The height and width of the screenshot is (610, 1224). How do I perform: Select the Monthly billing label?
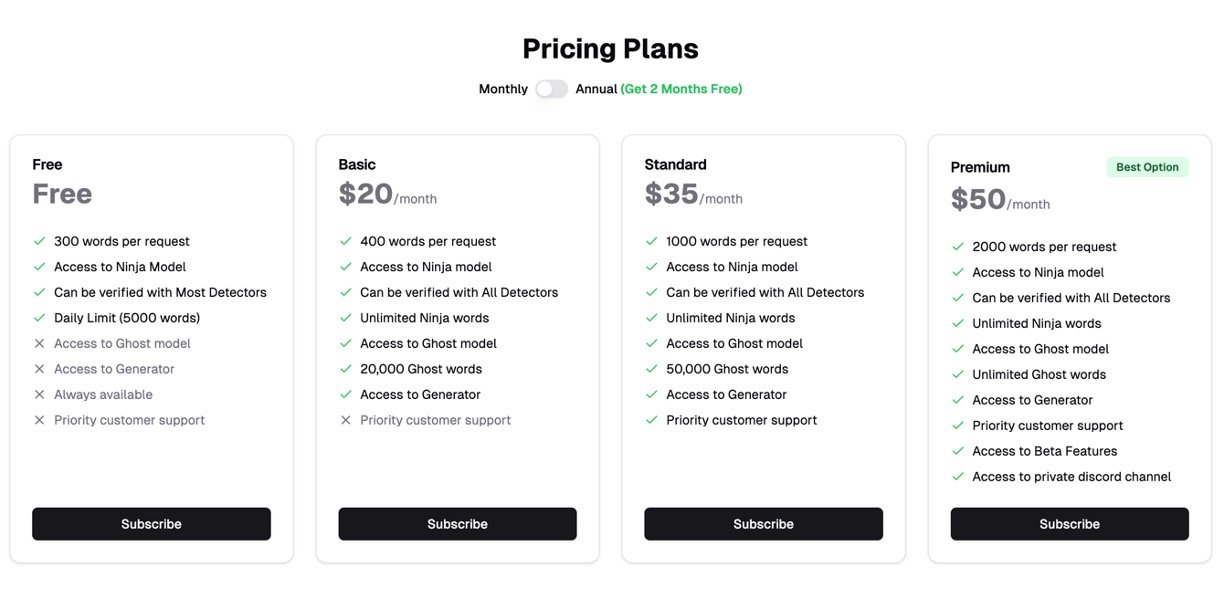[x=503, y=89]
